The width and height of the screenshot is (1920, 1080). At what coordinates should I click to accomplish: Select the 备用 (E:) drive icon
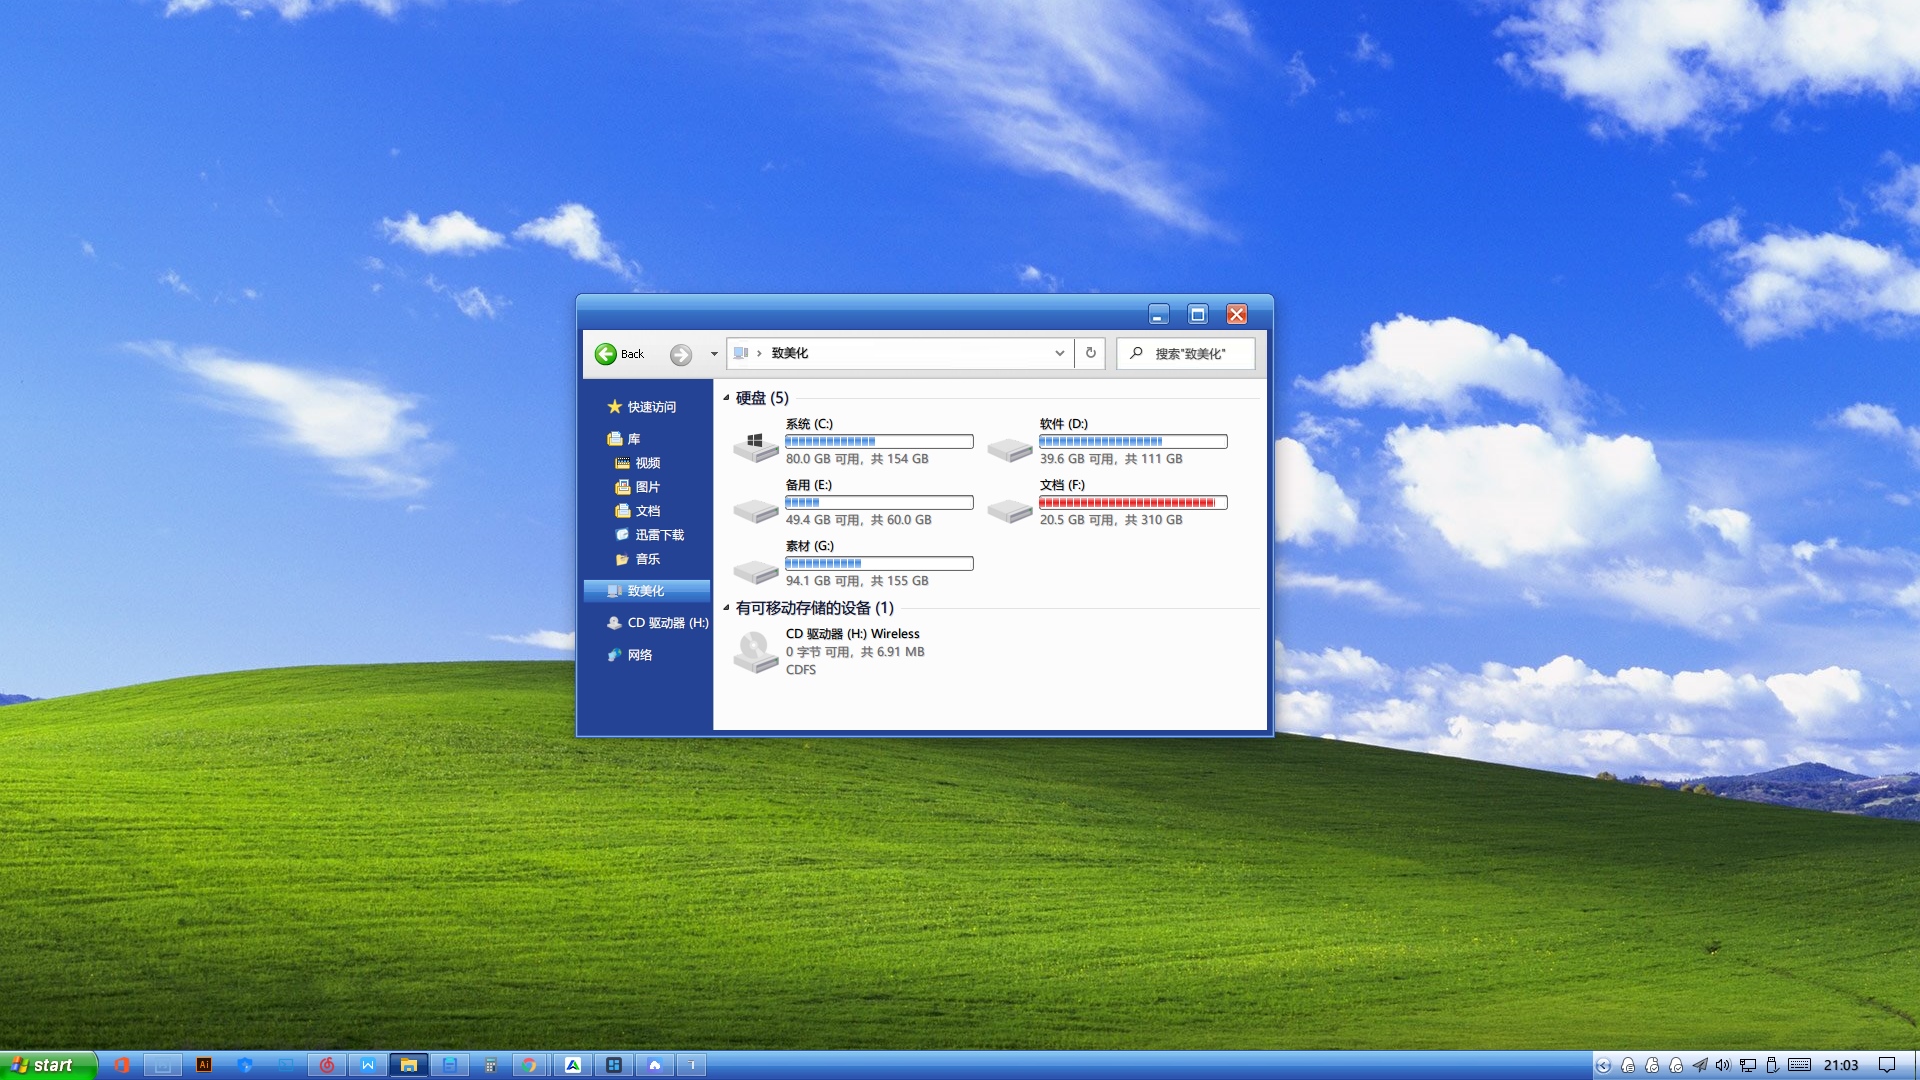(755, 511)
